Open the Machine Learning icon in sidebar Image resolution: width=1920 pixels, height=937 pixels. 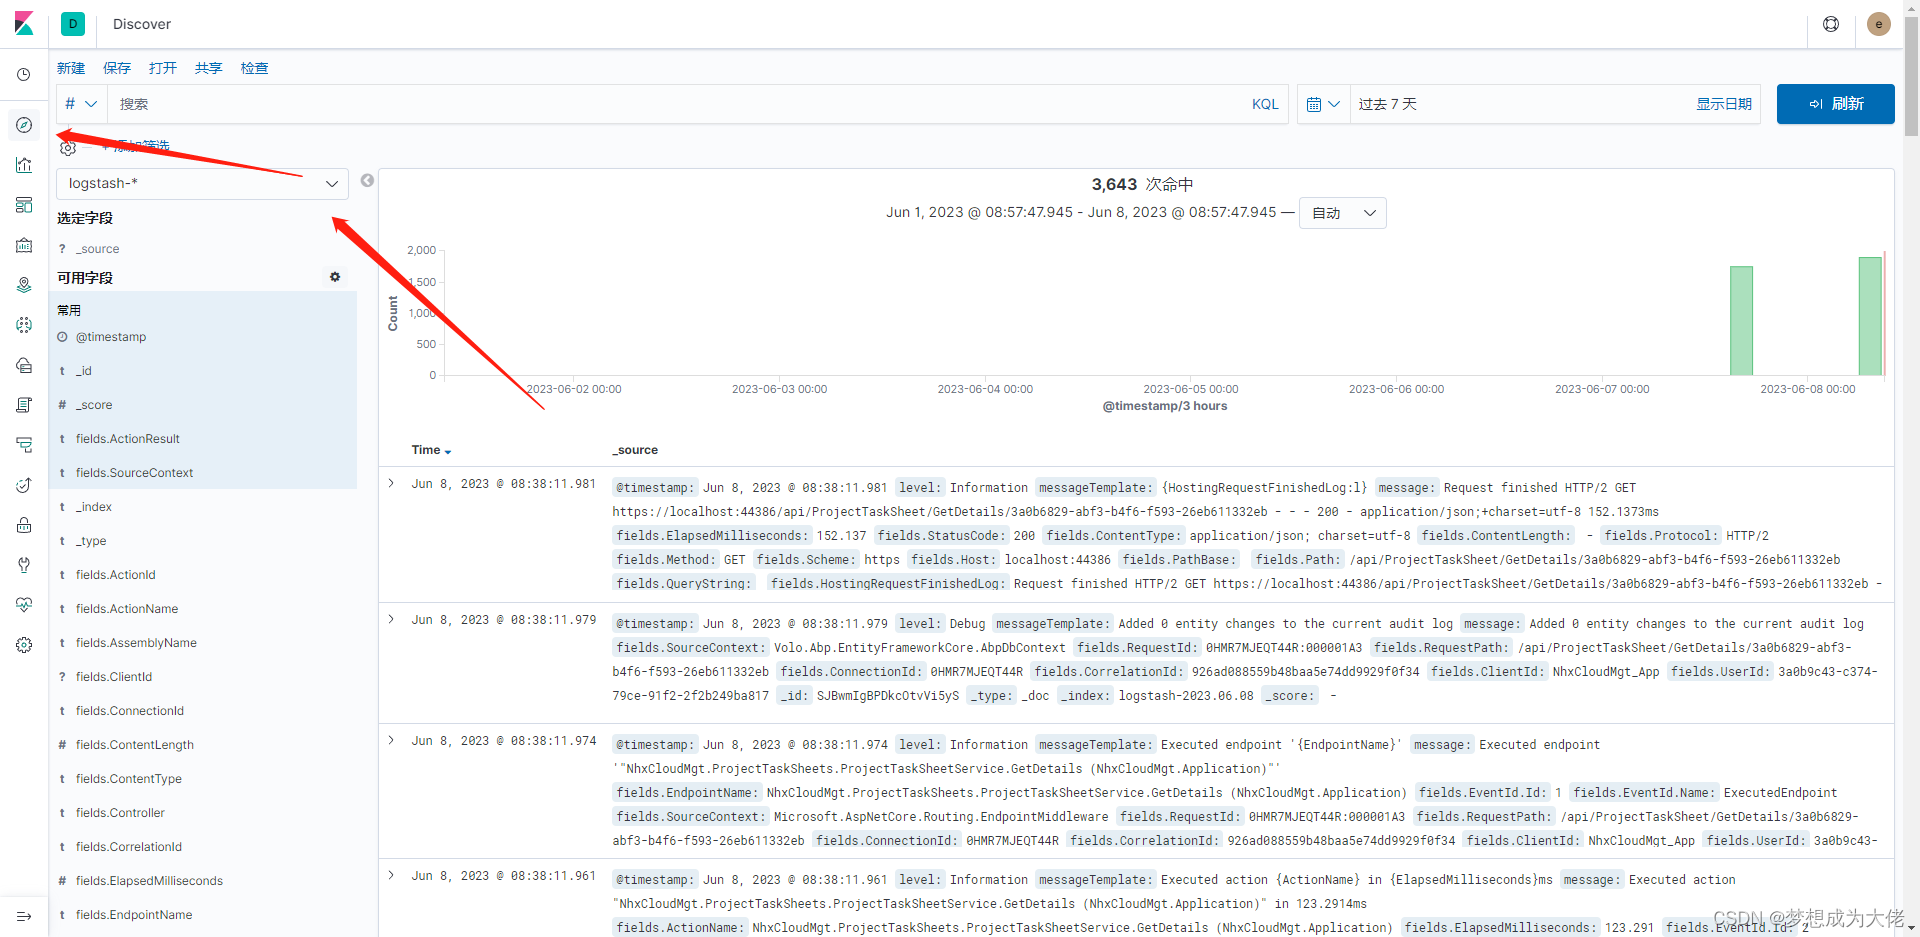(x=24, y=325)
